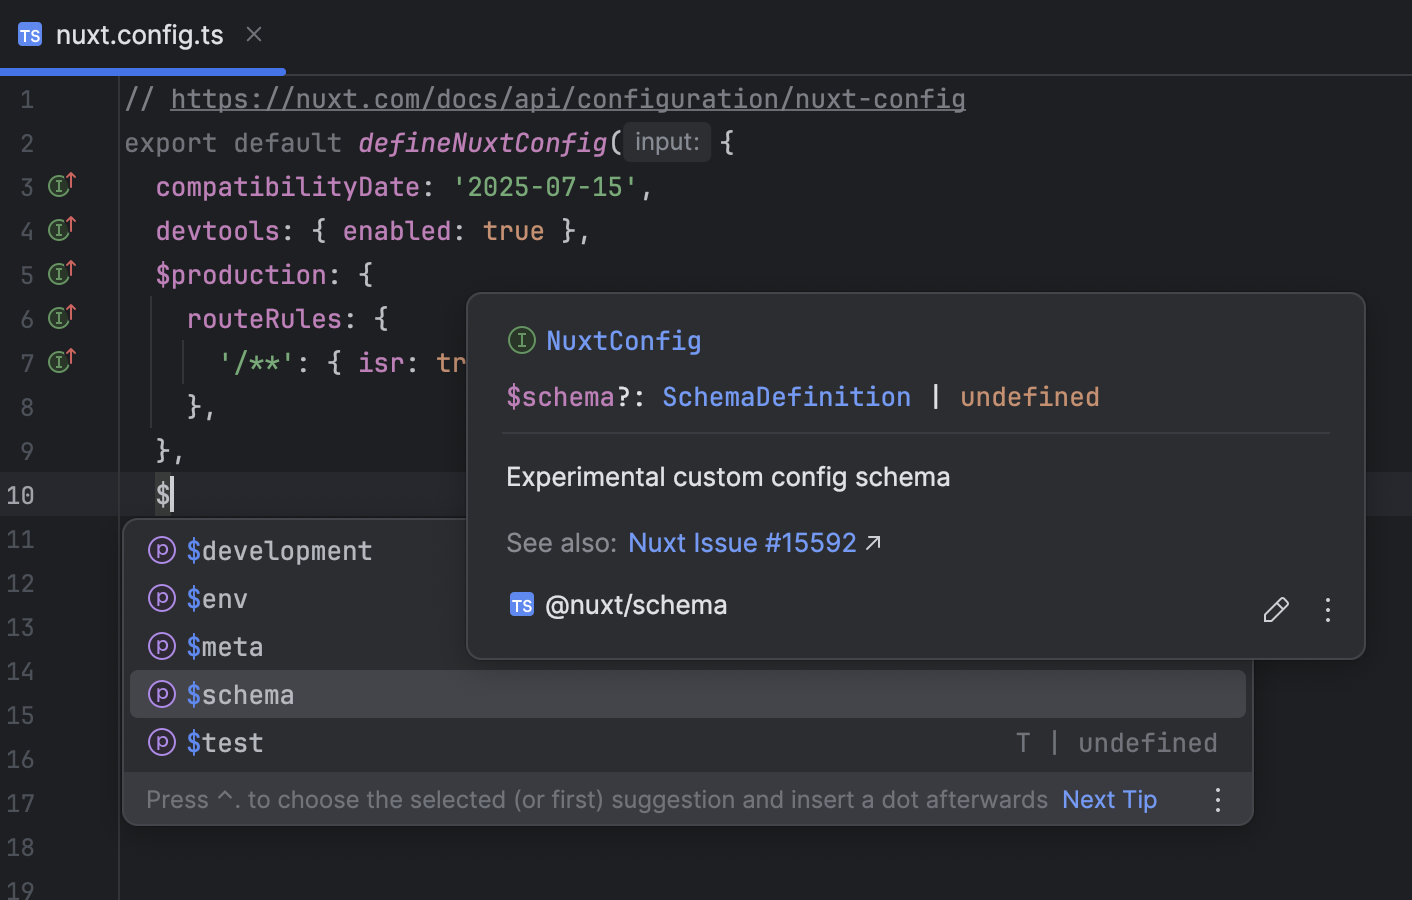
Task: Open the Nuxt Issue #15592 link
Action: pos(742,542)
